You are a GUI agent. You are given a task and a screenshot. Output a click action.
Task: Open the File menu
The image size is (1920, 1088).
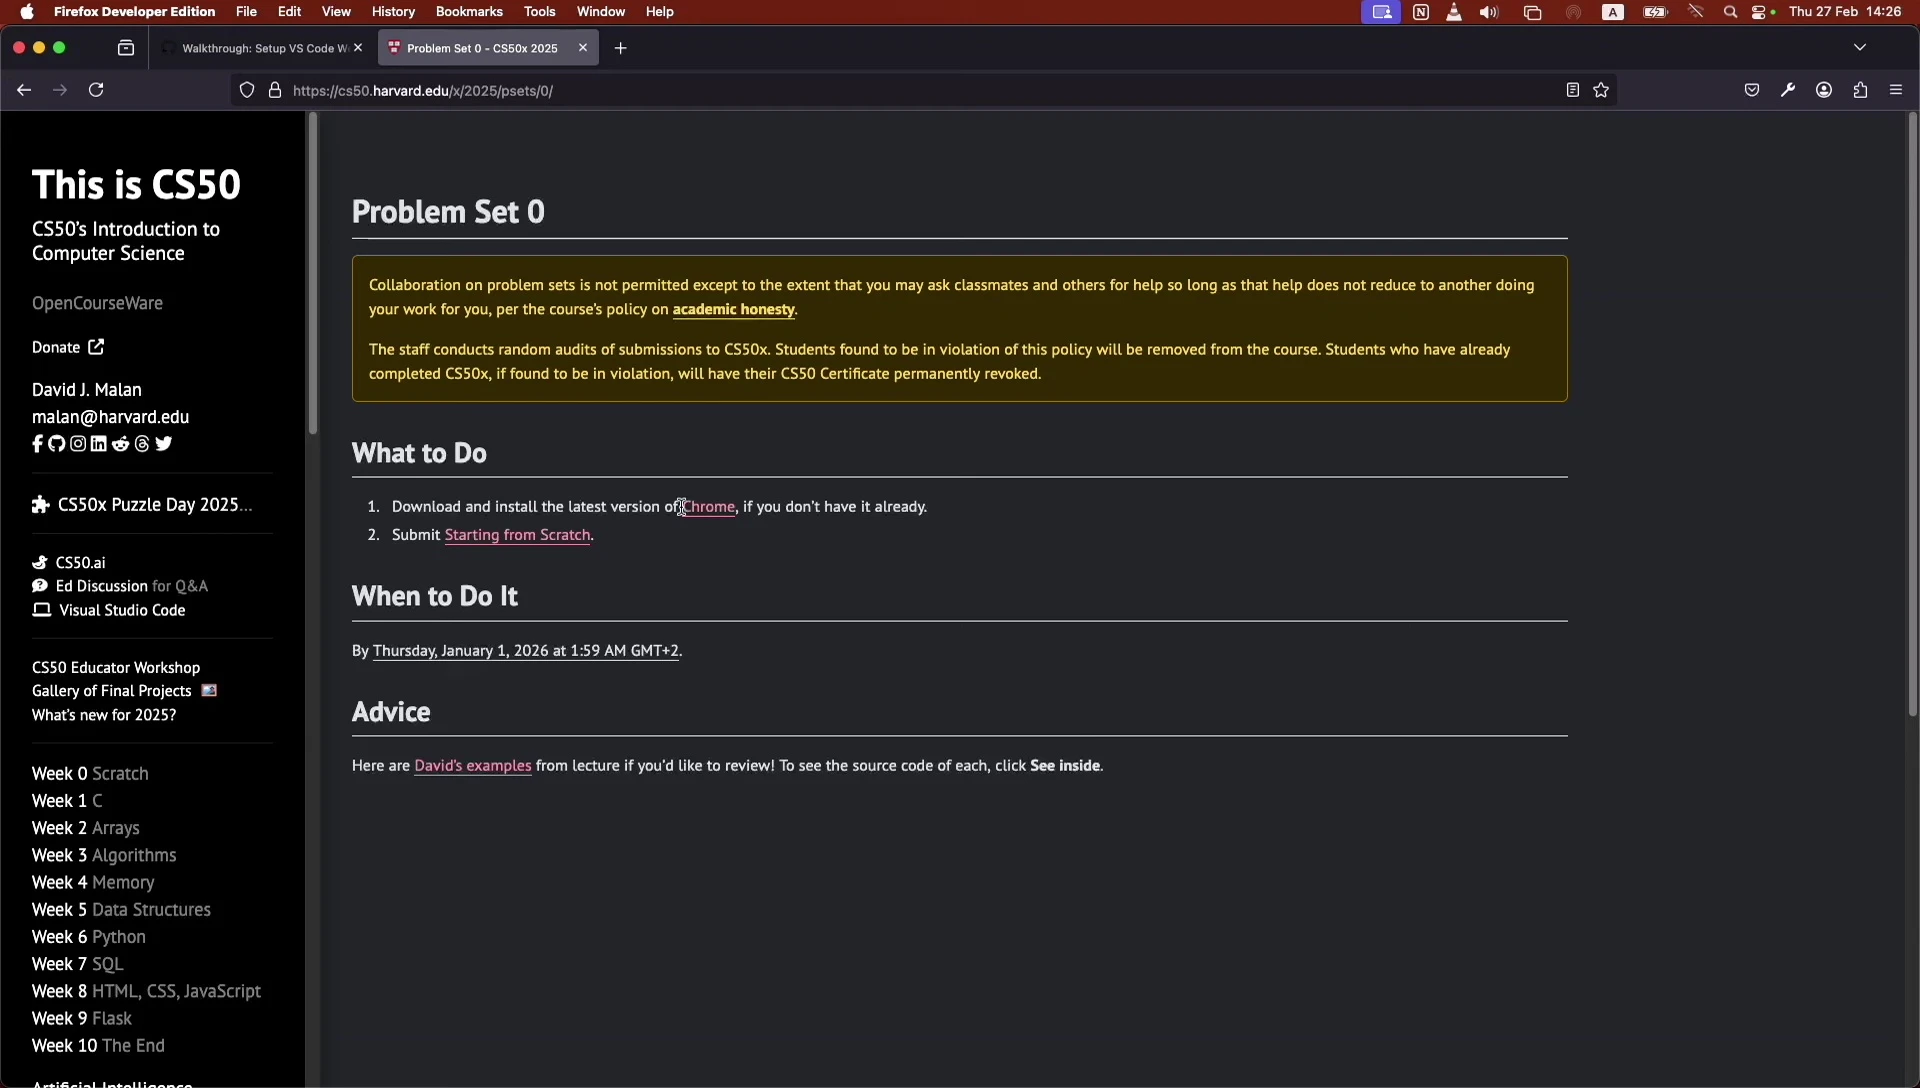coord(246,12)
